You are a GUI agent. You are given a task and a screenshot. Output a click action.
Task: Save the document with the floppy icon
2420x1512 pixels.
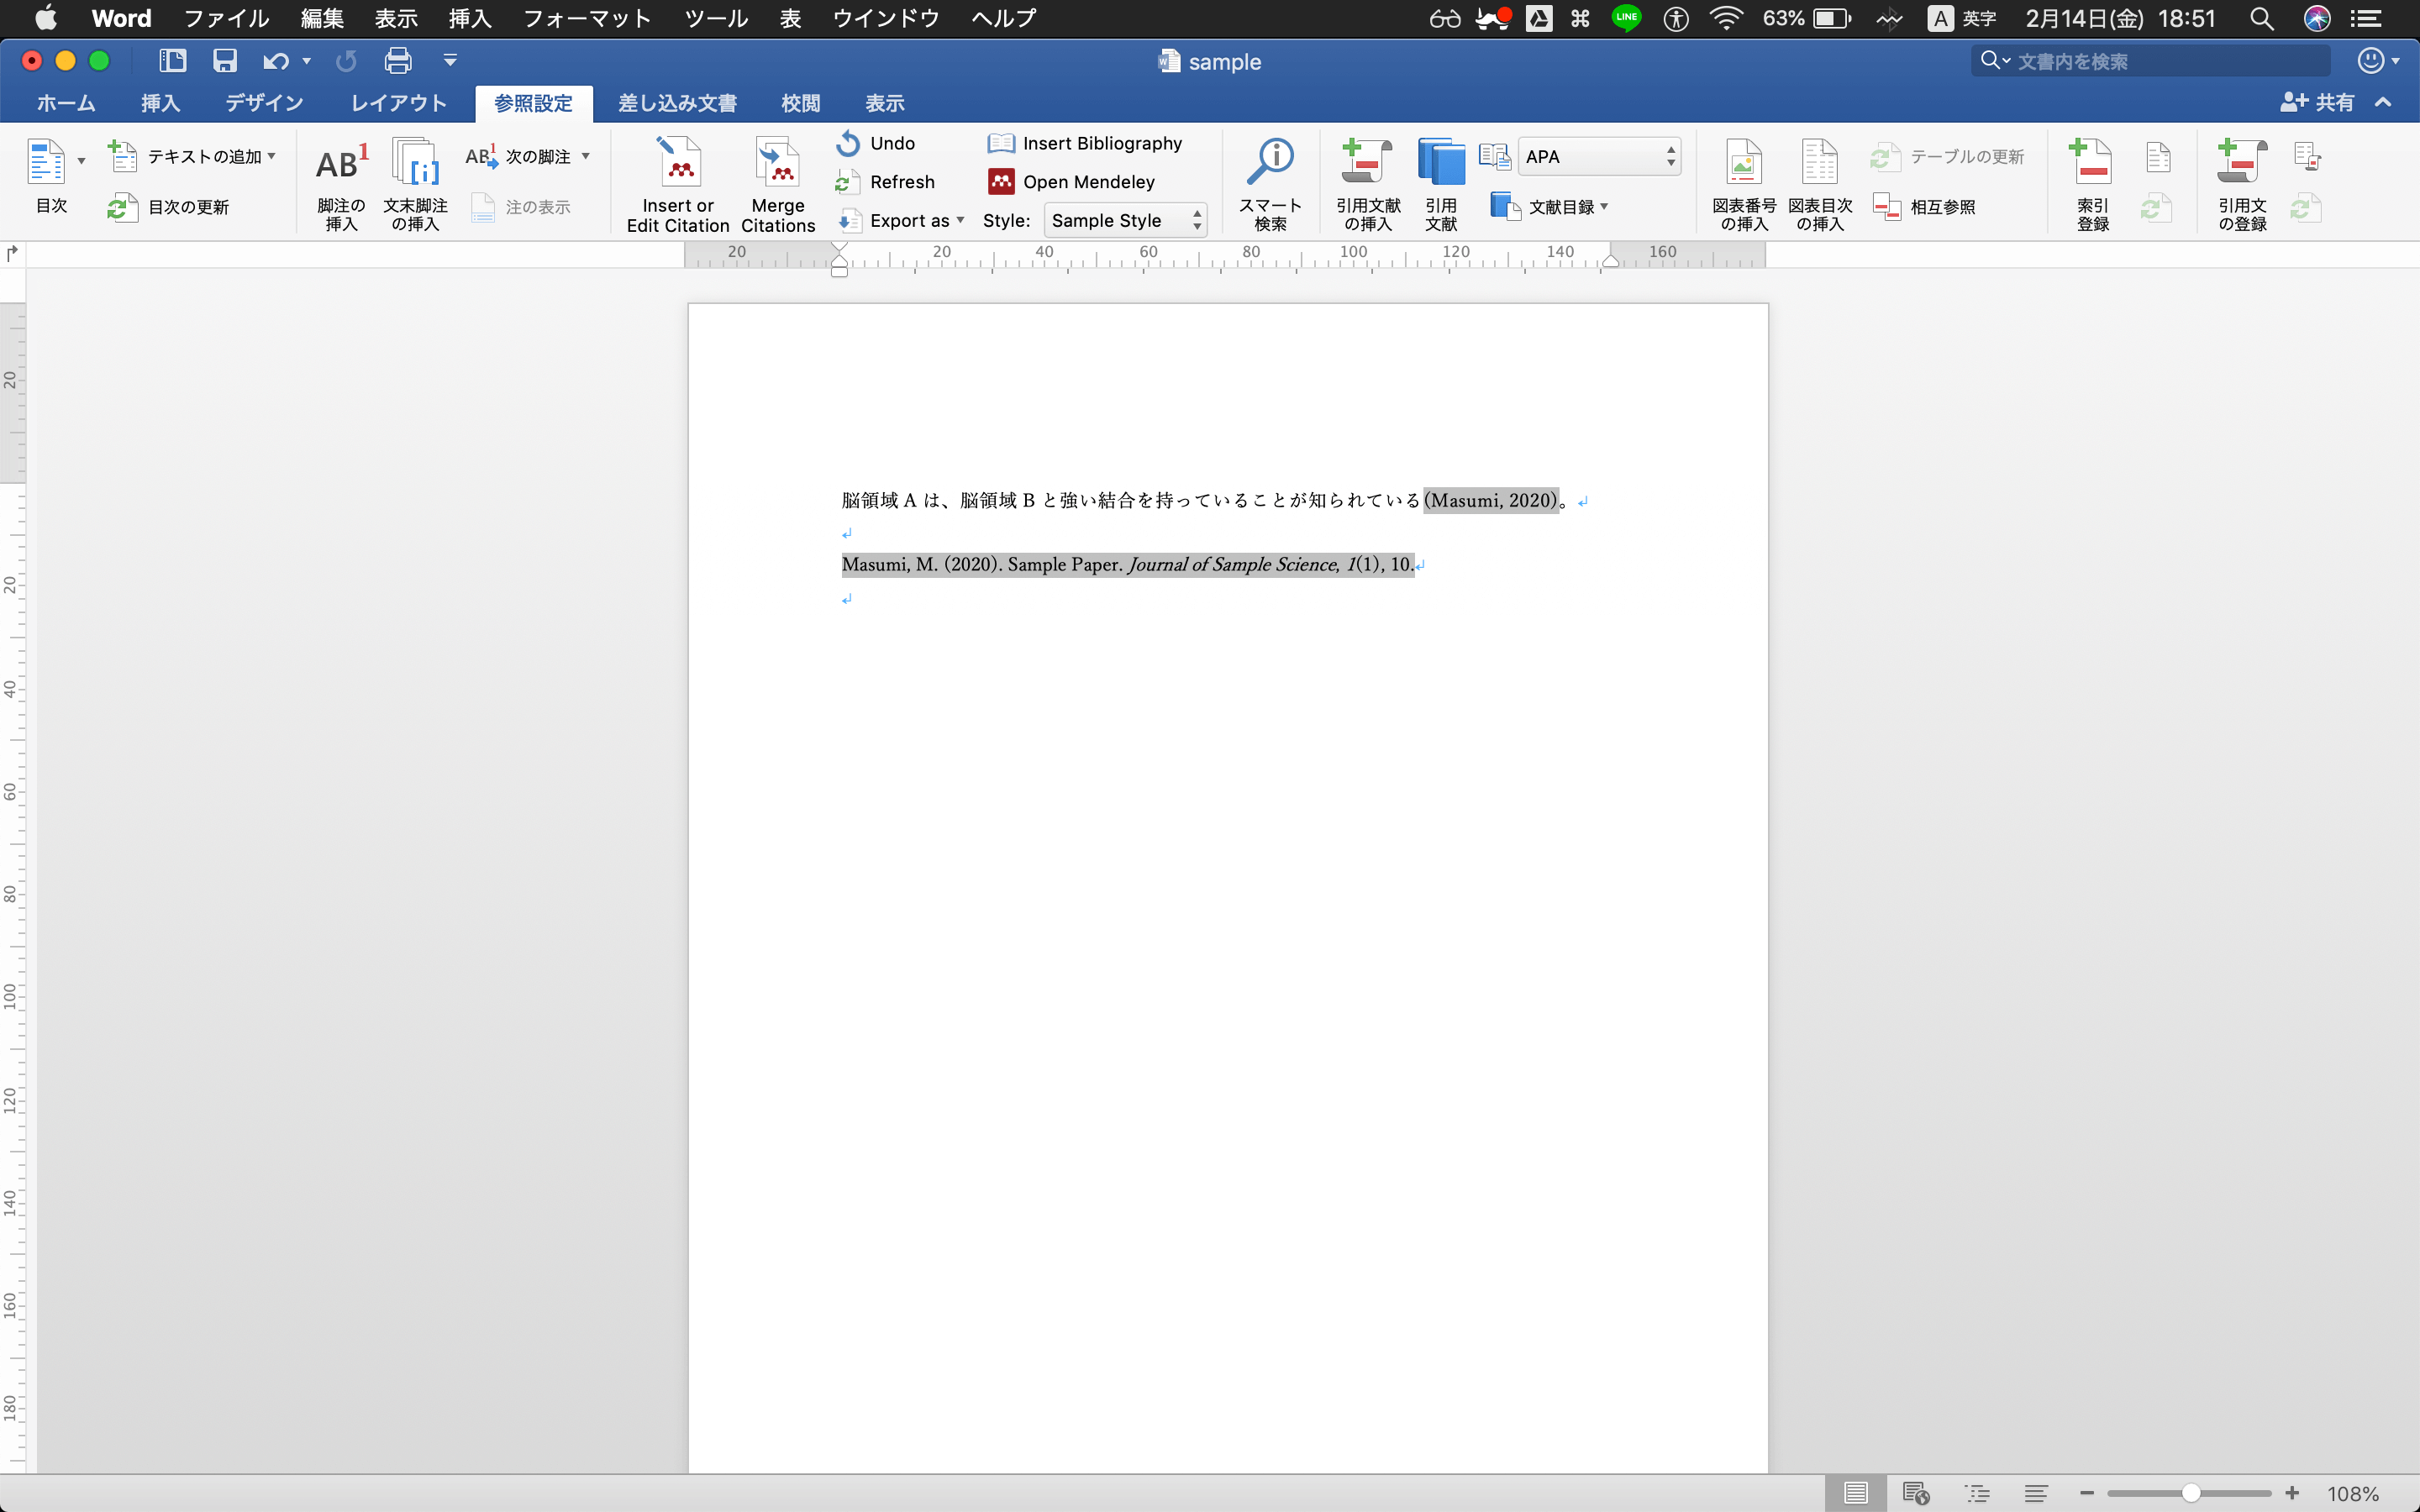[x=225, y=61]
